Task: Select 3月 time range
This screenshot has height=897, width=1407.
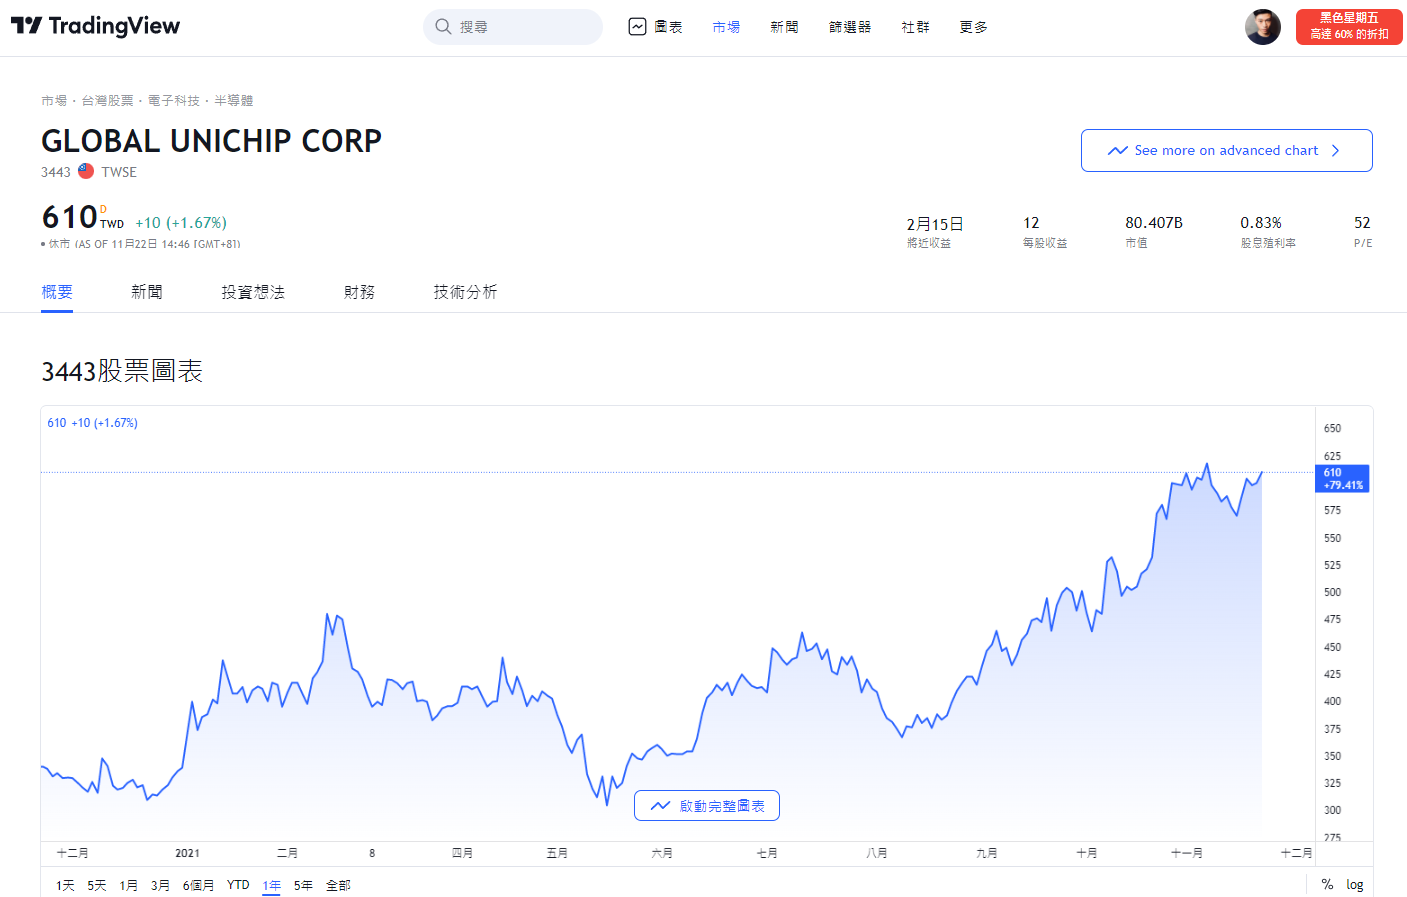Action: tap(161, 885)
